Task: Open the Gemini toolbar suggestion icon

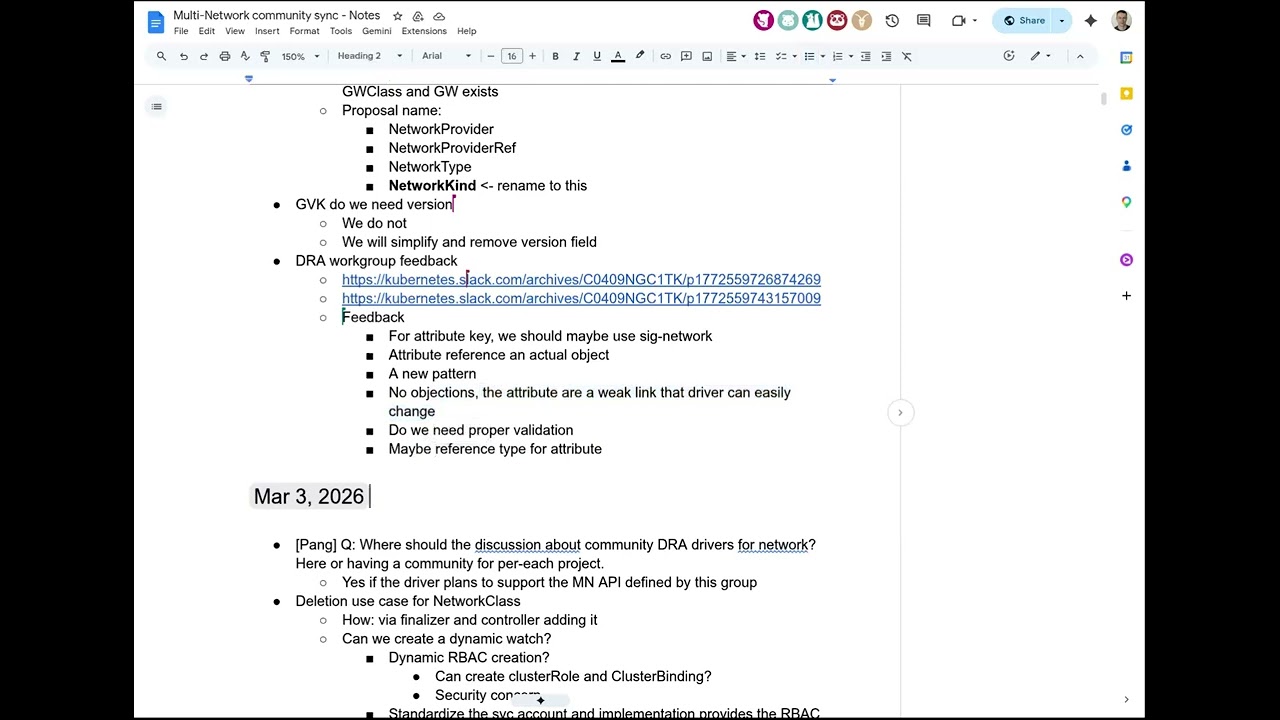Action: [1009, 56]
